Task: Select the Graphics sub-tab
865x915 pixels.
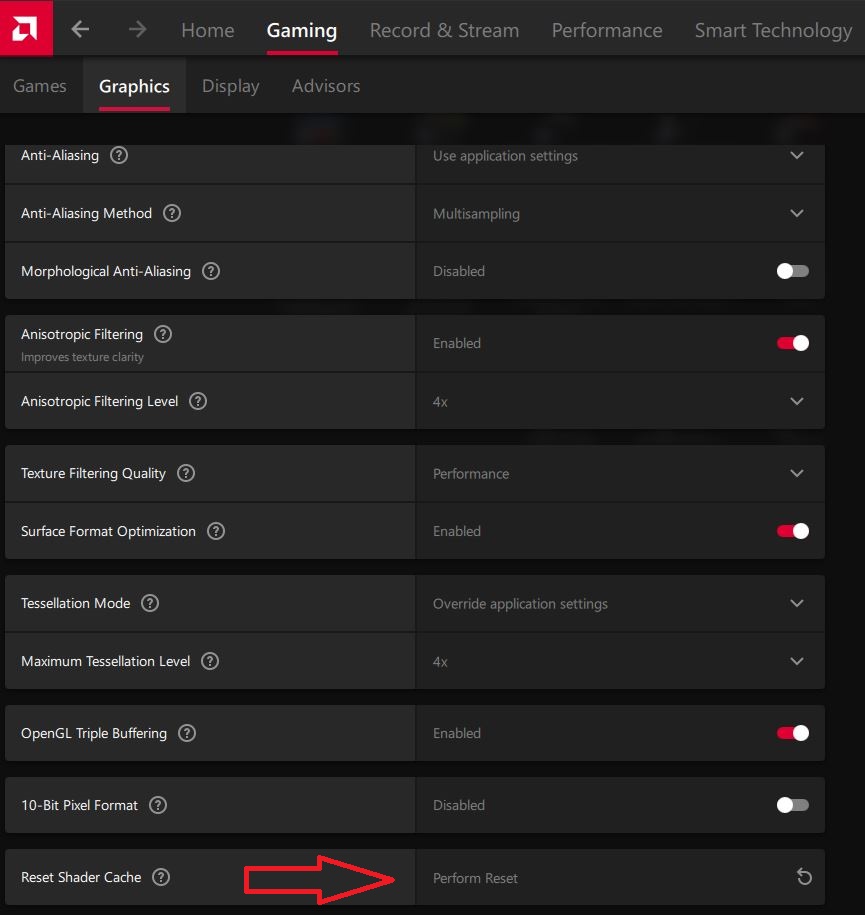Action: pyautogui.click(x=134, y=86)
